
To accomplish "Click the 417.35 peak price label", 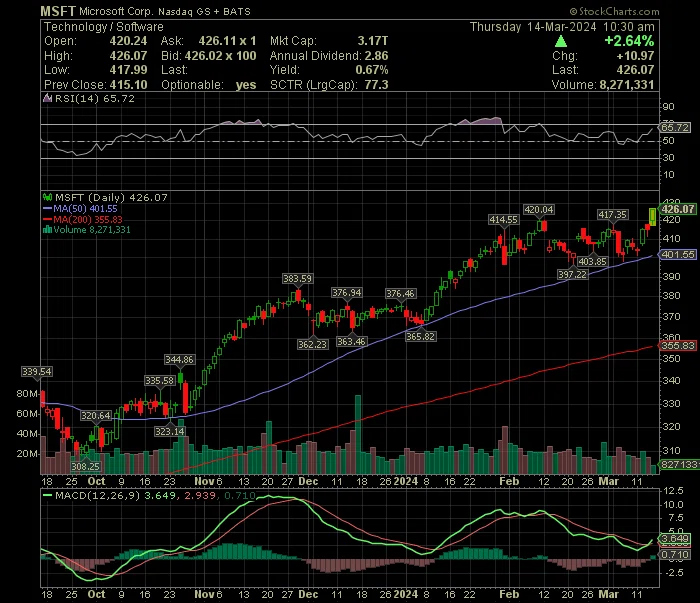I will tap(612, 215).
